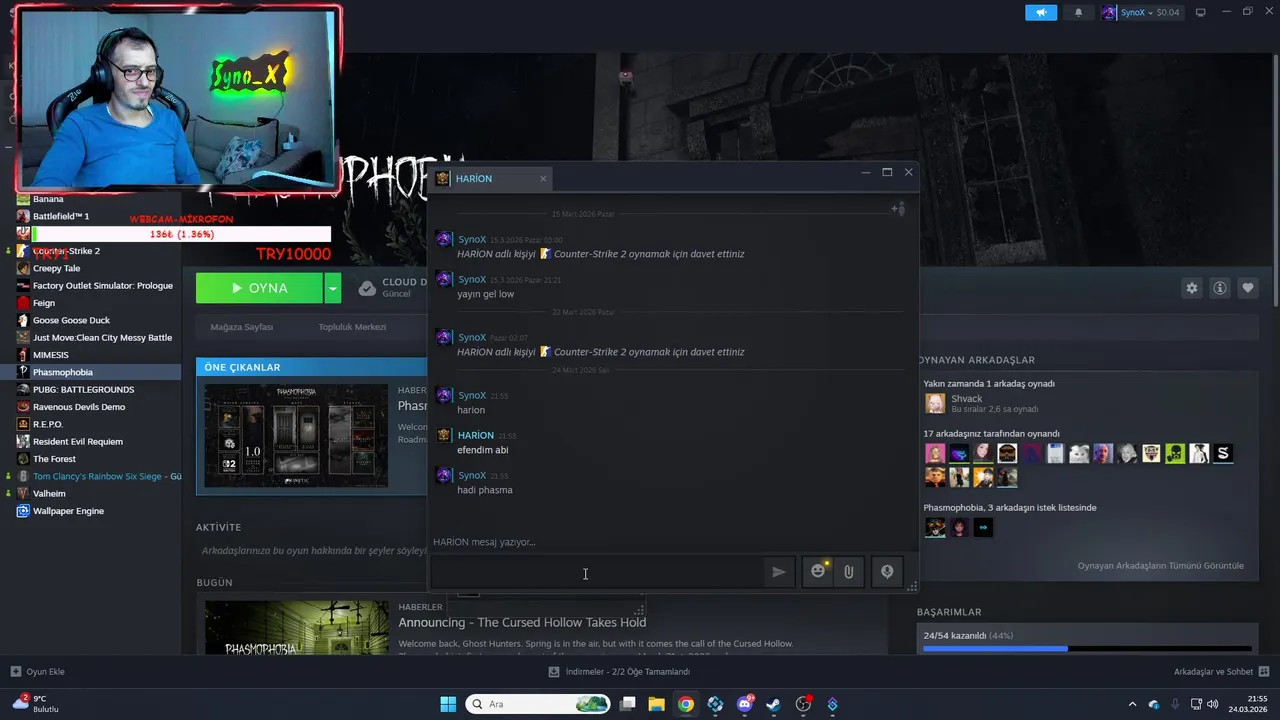This screenshot has height=720, width=1280.
Task: Click the activity status text box
Action: (x=312, y=551)
